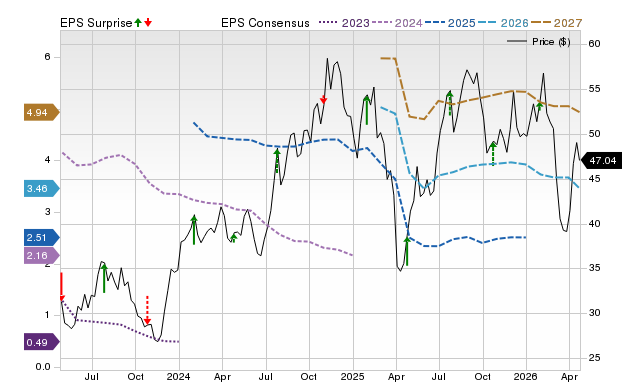
Task: Click the green up arrow in EPS Surprise legend
Action: [x=138, y=22]
